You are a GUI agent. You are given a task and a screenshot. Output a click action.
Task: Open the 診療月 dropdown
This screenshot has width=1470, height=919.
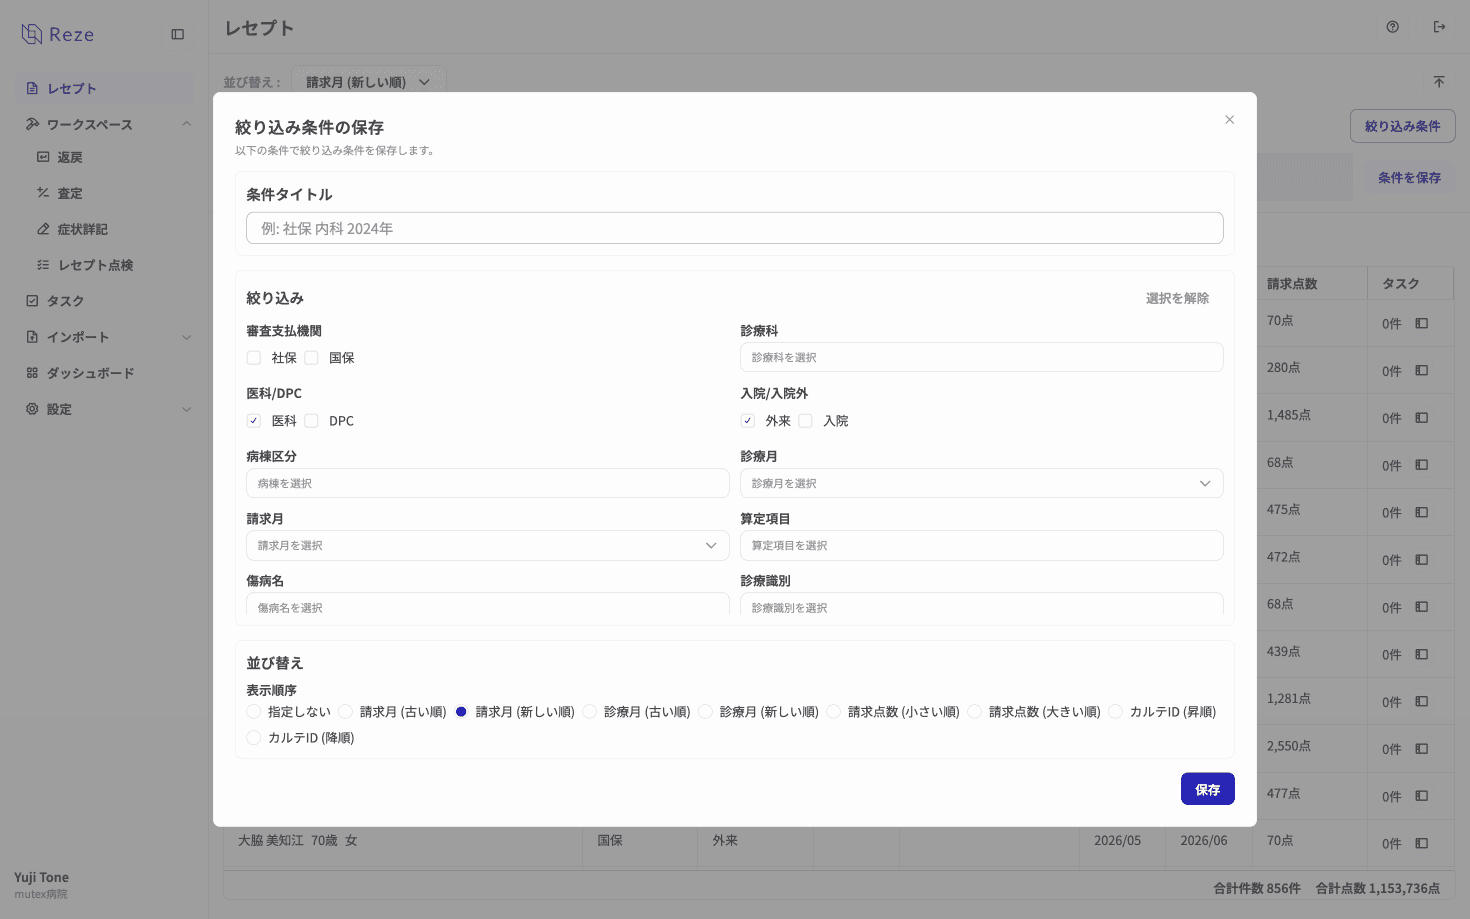point(981,483)
